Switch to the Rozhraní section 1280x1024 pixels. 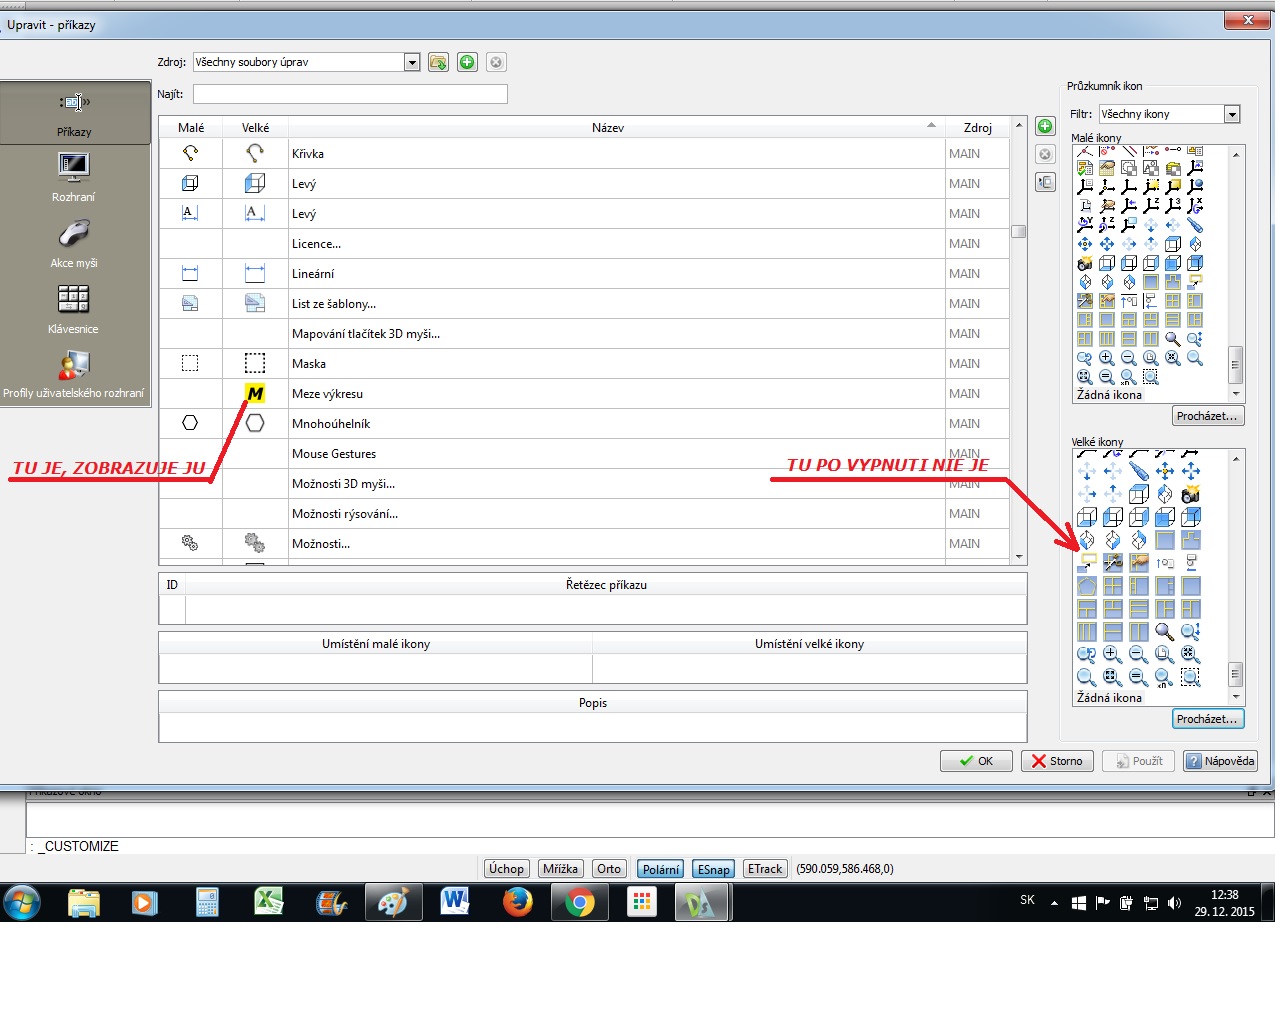point(74,177)
